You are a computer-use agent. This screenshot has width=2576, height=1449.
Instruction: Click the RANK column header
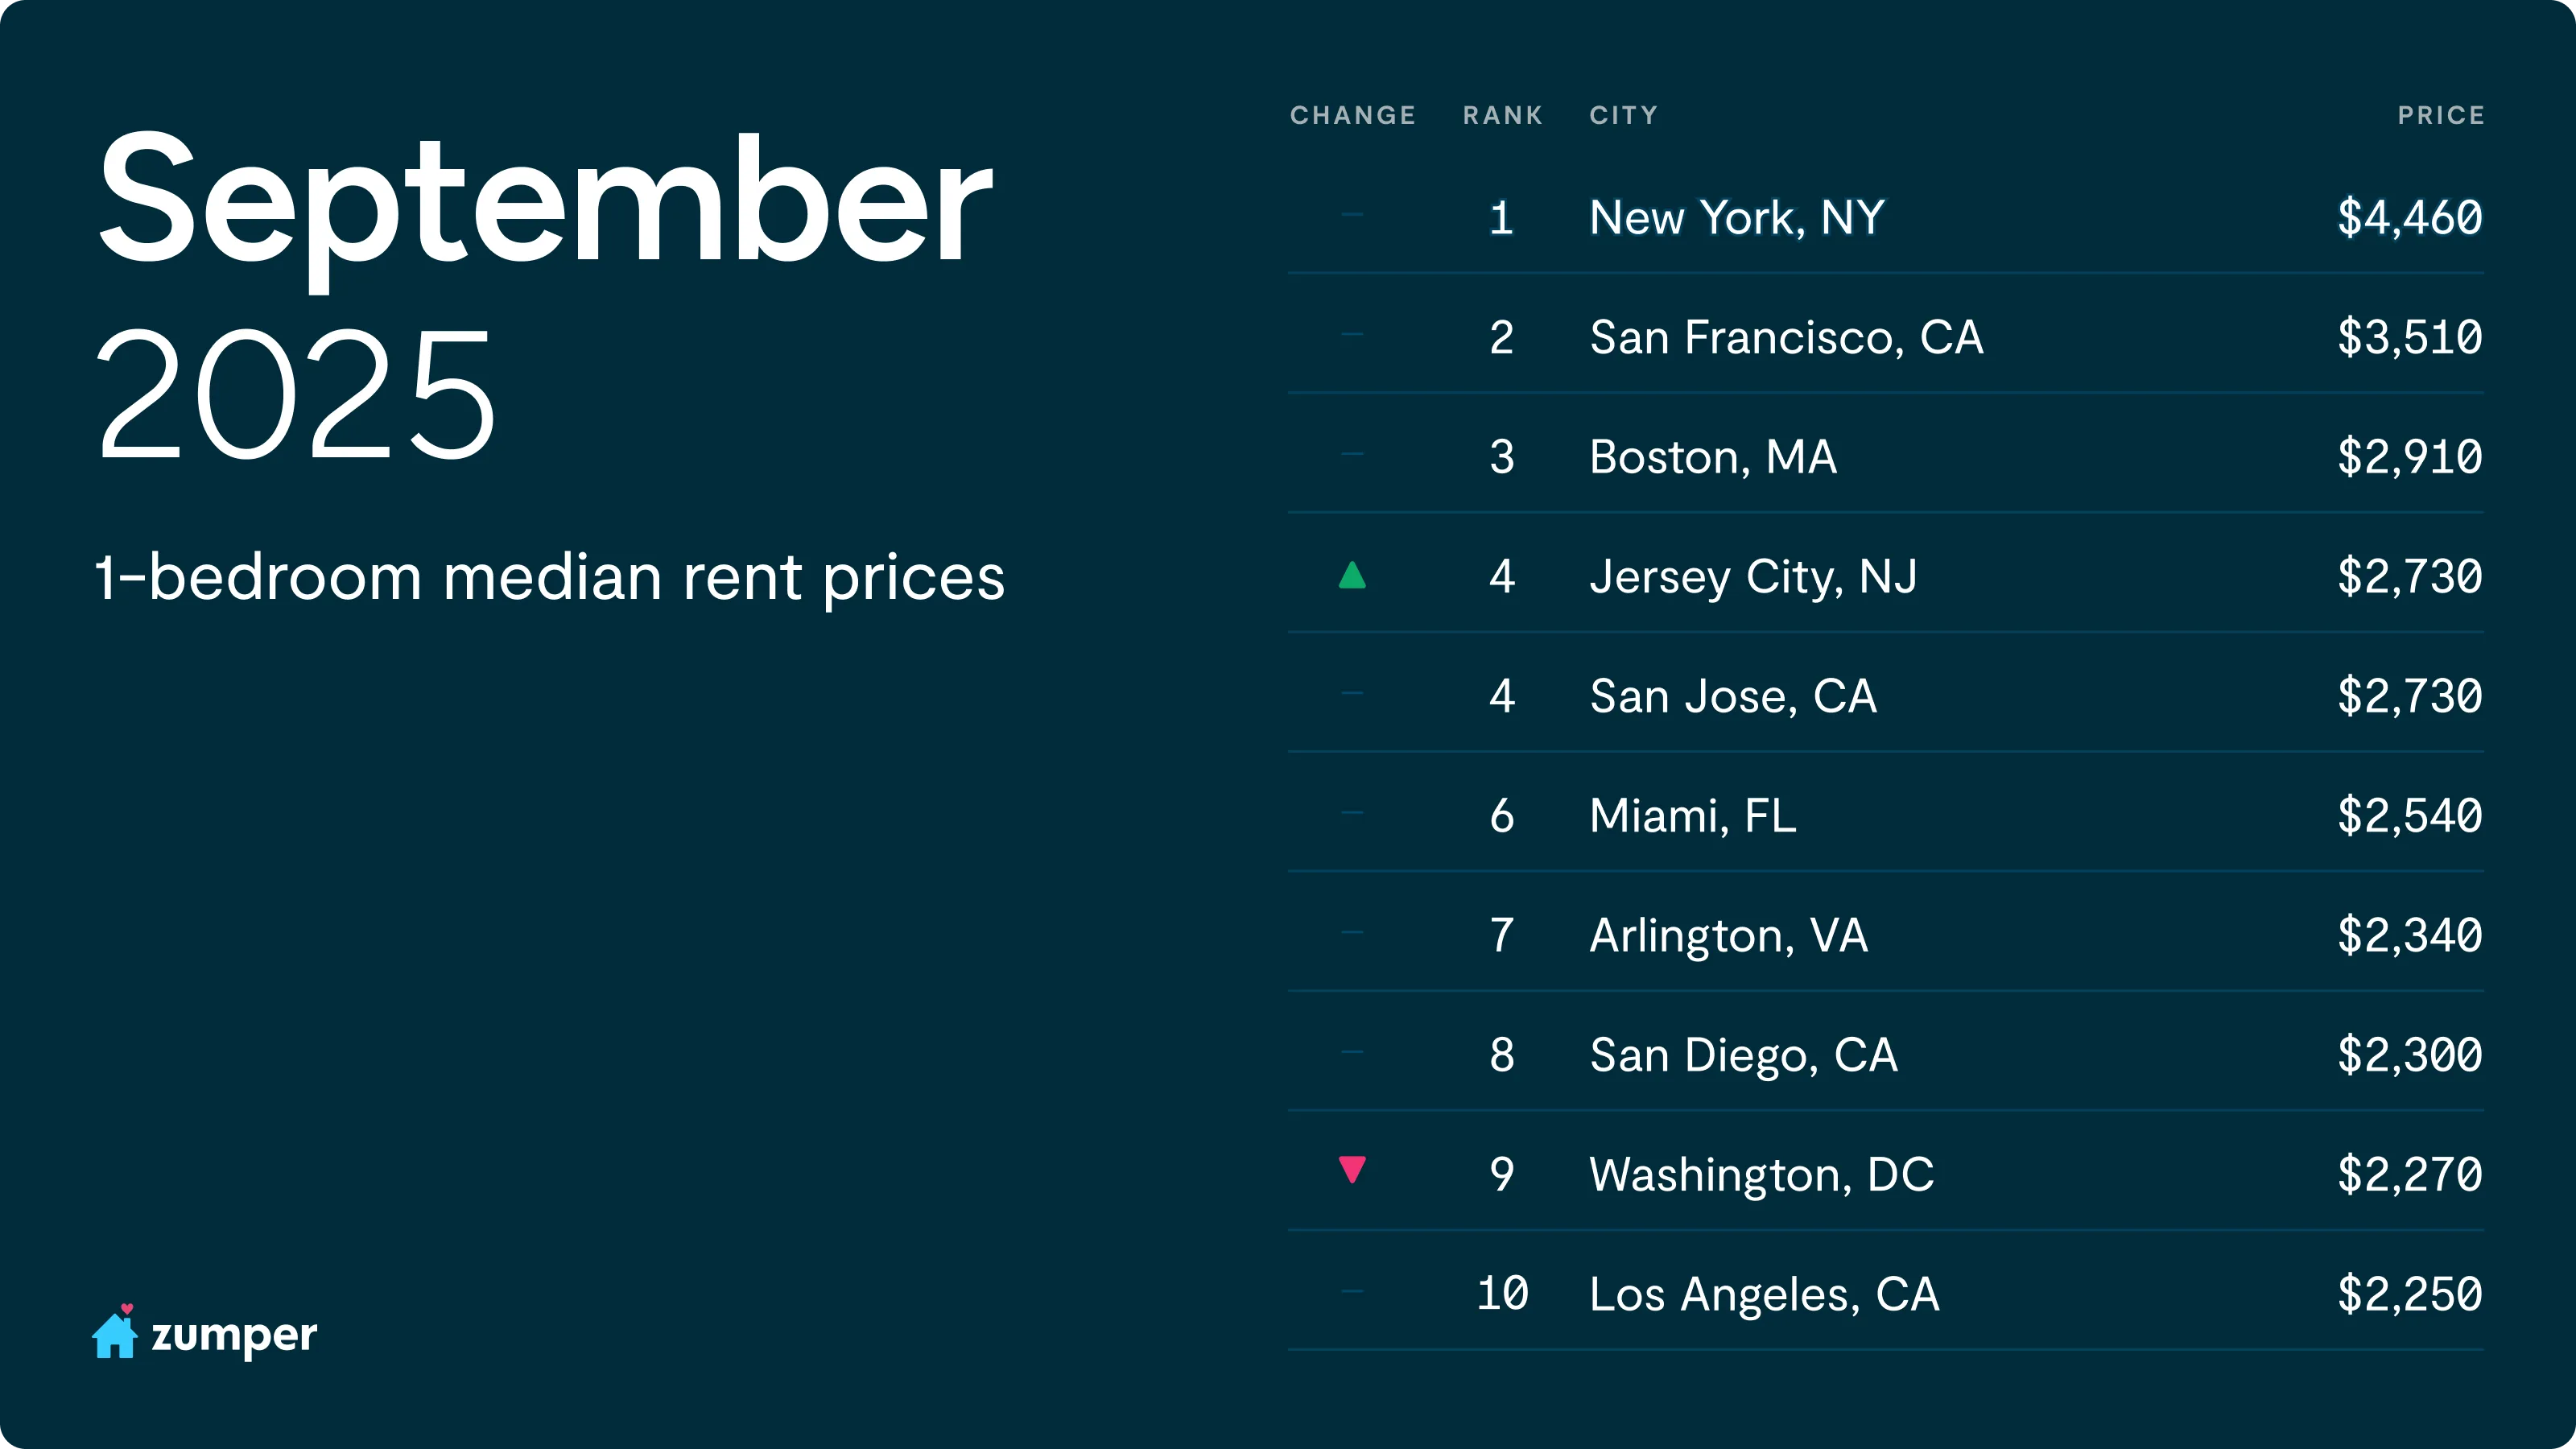(x=1502, y=115)
